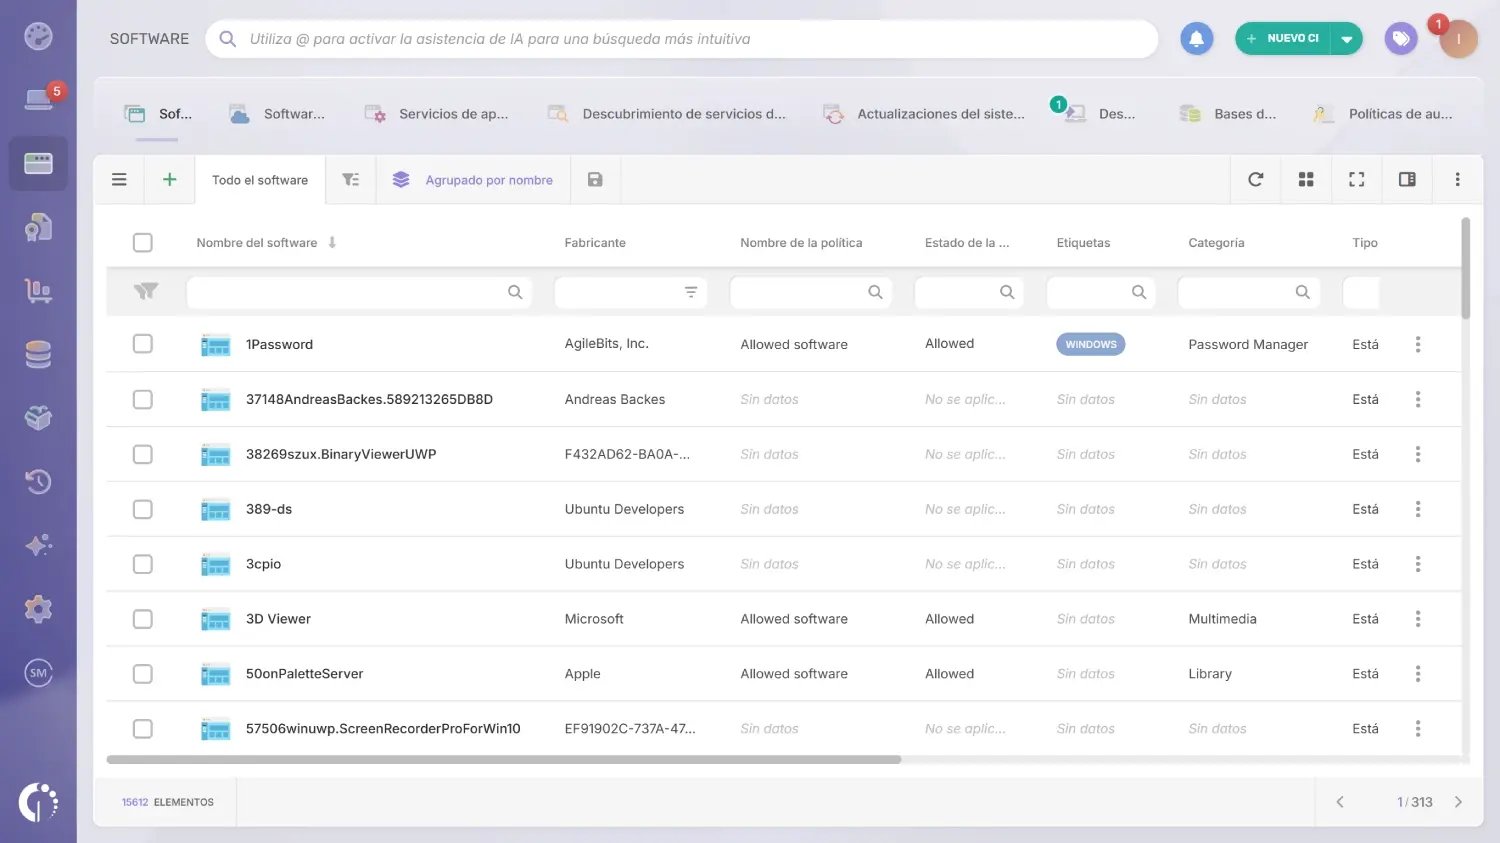Click the notifications bell icon
Image resolution: width=1500 pixels, height=843 pixels.
point(1196,39)
